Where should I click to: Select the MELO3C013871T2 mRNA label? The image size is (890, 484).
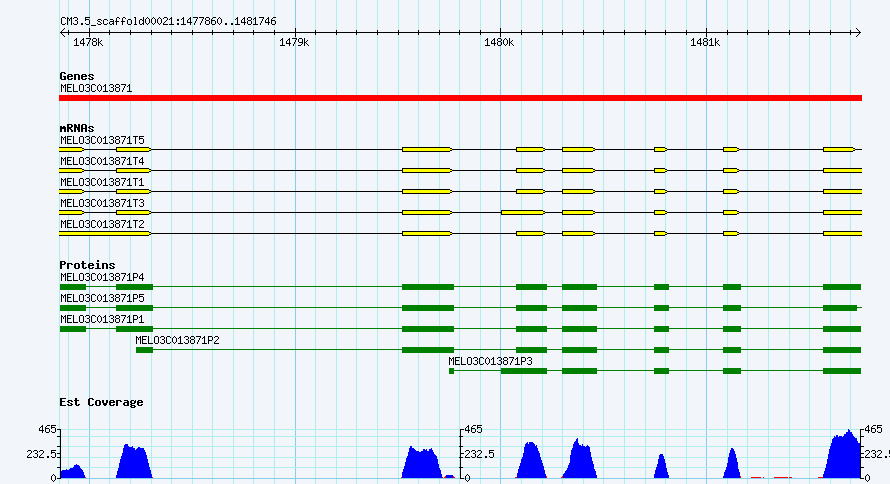coord(102,224)
